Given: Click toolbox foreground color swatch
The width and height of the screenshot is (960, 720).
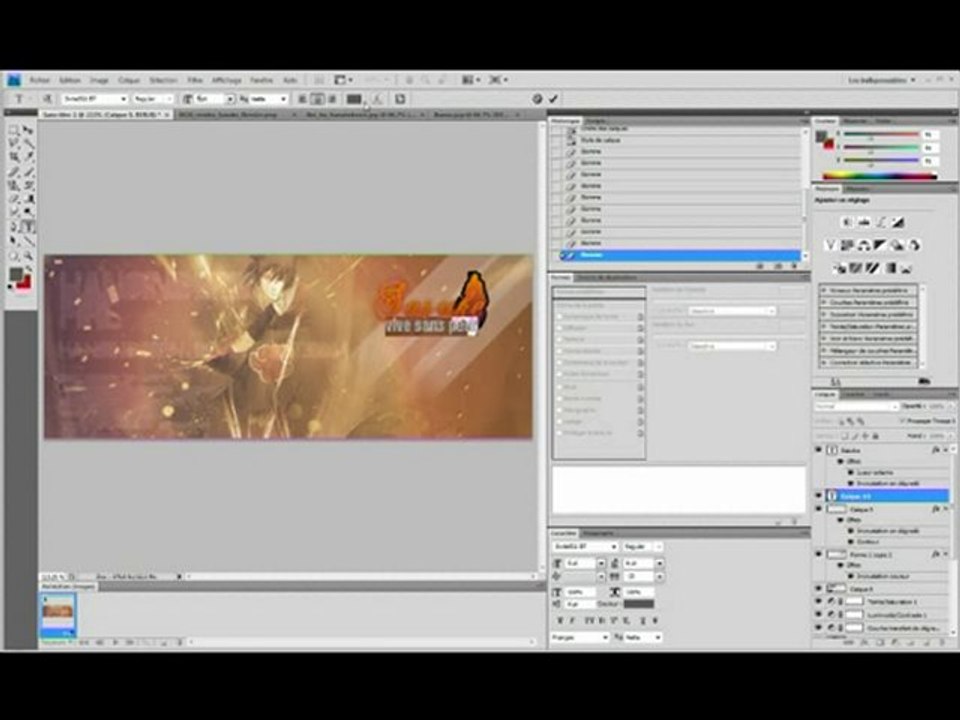Looking at the screenshot, I should tap(15, 274).
